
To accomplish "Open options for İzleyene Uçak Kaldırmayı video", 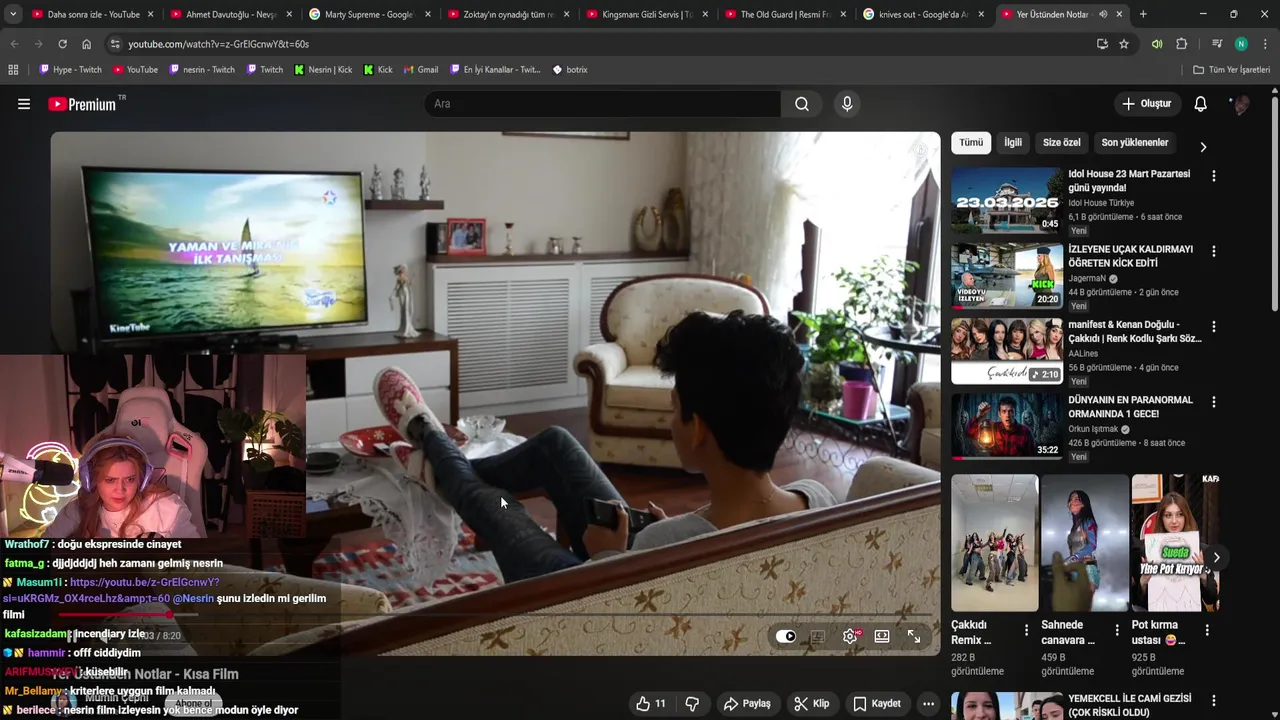I will point(1214,251).
